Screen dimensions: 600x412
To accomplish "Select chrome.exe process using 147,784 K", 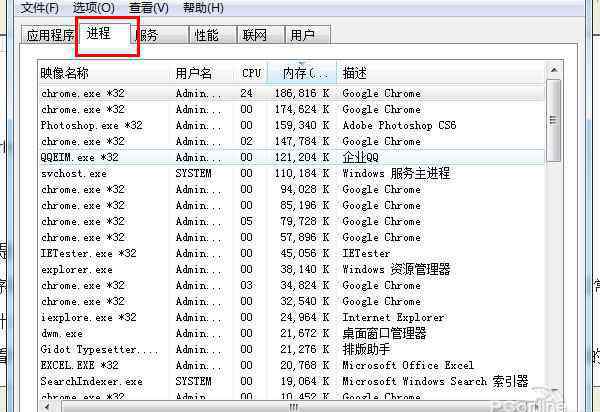I will pyautogui.click(x=292, y=142).
